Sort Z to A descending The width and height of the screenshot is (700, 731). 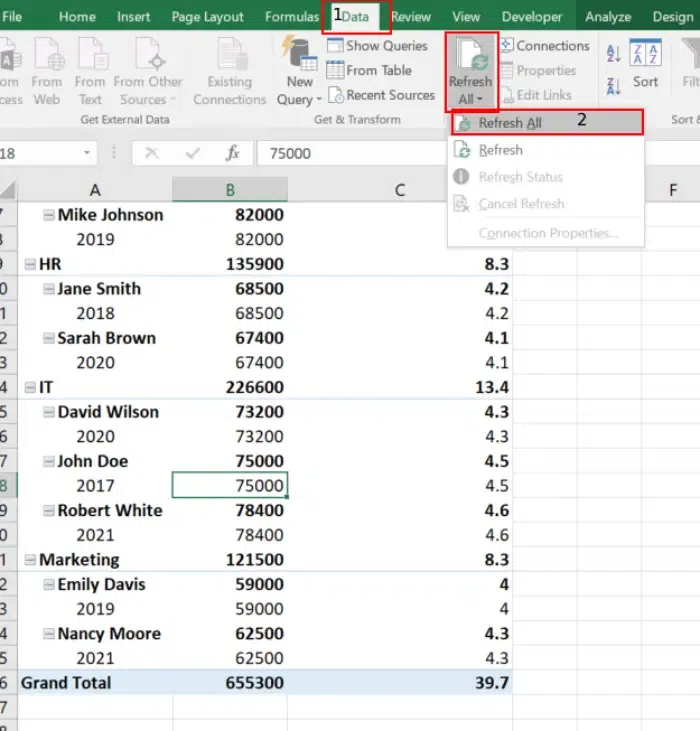pyautogui.click(x=613, y=86)
